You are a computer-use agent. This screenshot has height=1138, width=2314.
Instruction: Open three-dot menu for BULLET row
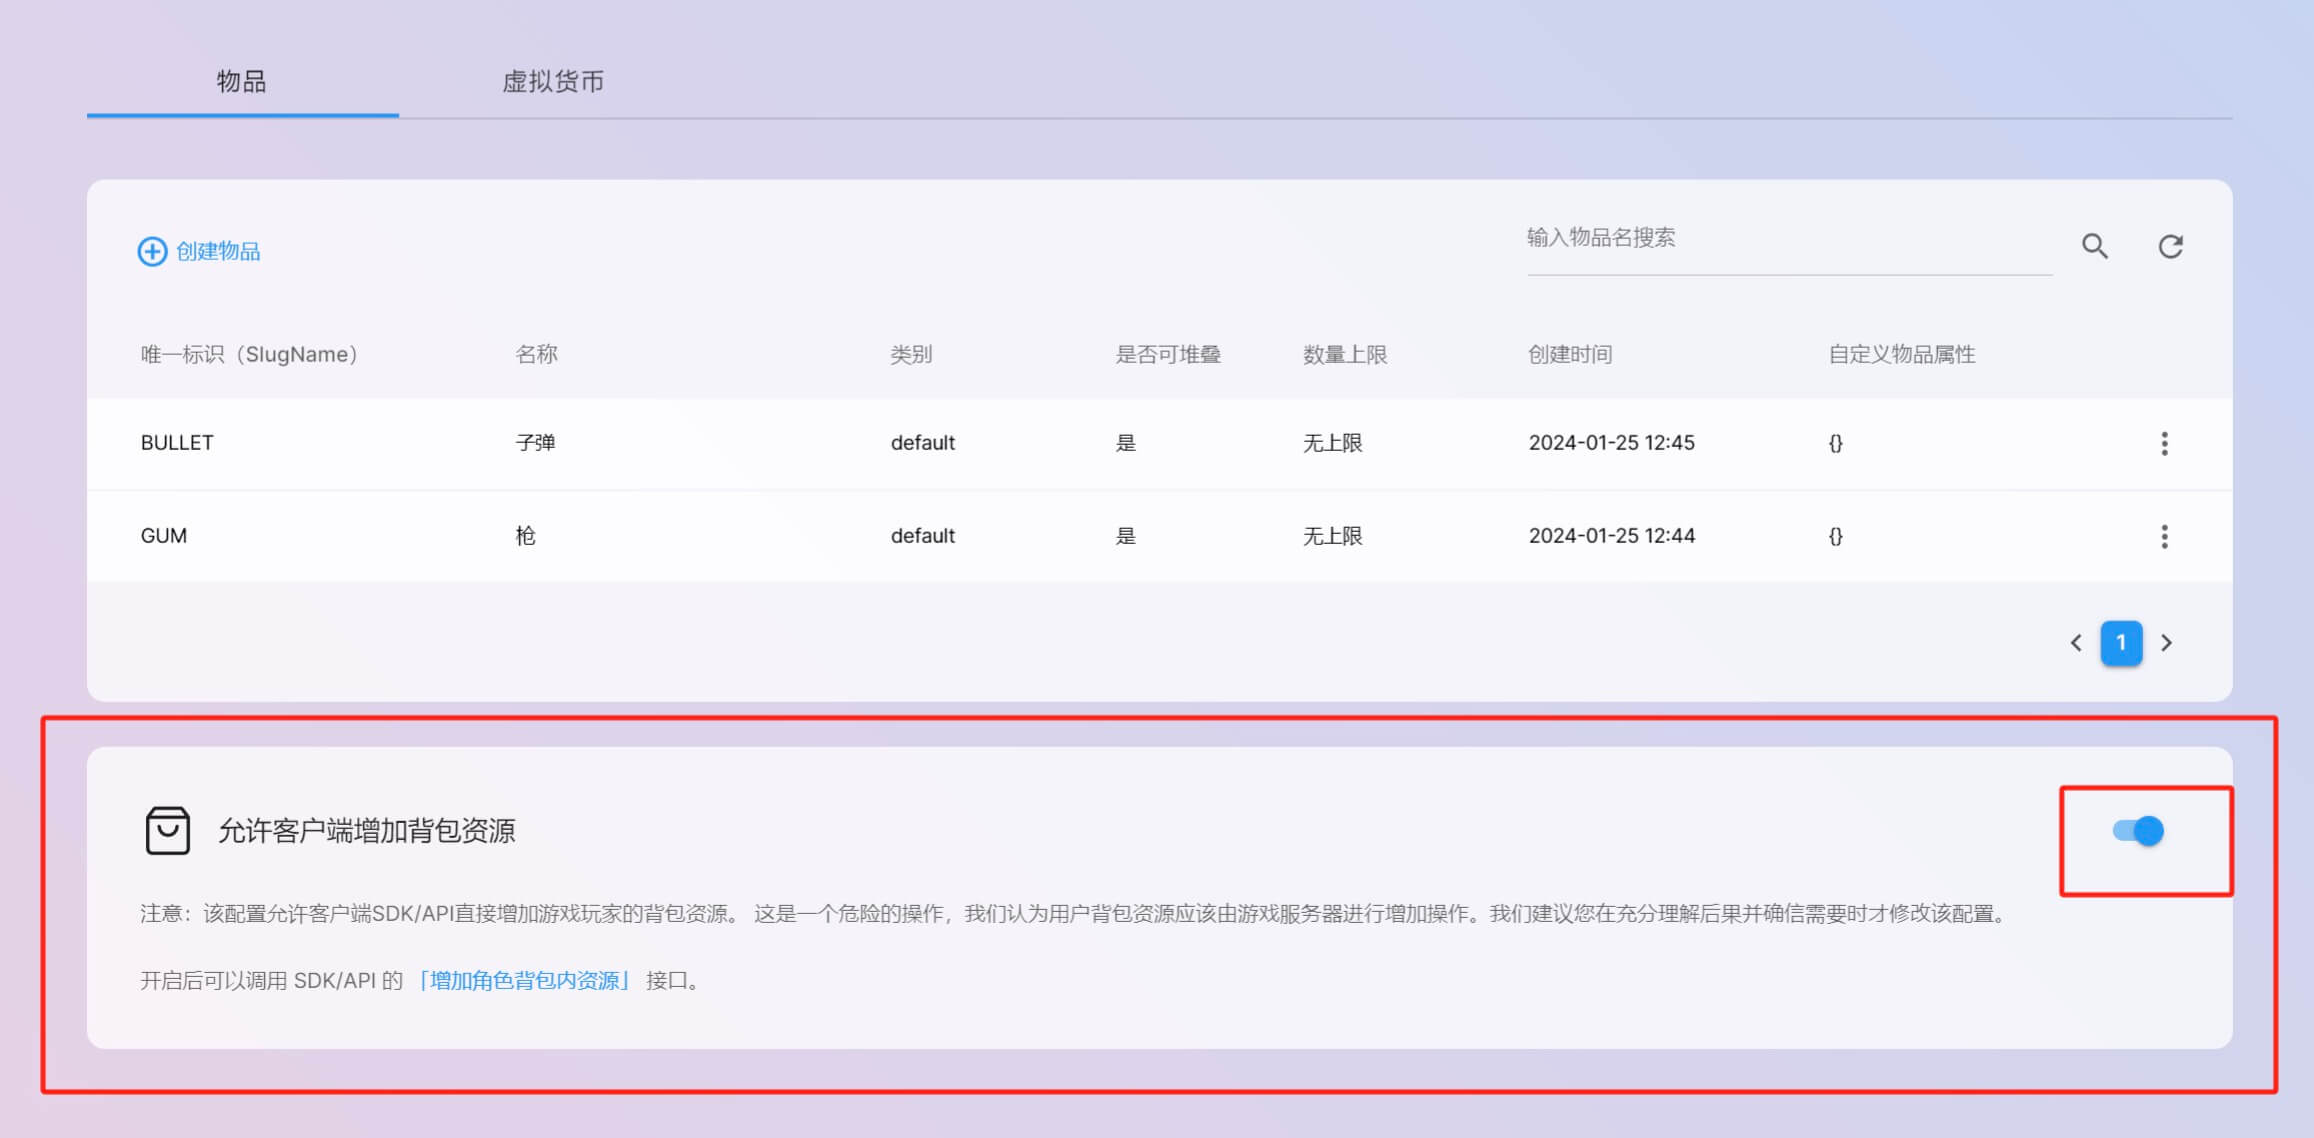pyautogui.click(x=2164, y=443)
